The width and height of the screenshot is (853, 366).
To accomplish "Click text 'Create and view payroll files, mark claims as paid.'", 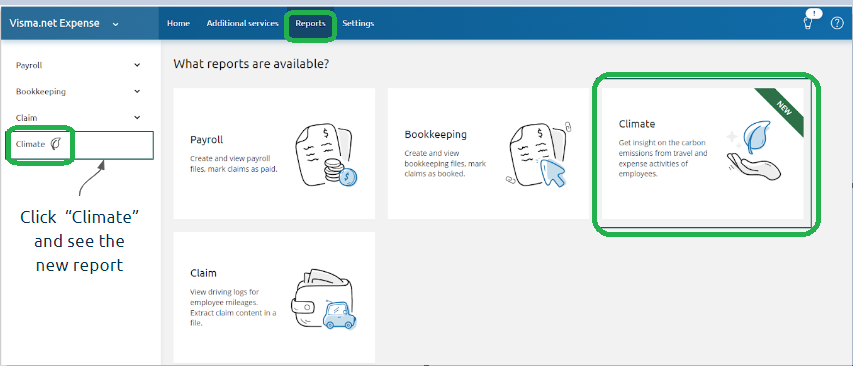I will [234, 164].
